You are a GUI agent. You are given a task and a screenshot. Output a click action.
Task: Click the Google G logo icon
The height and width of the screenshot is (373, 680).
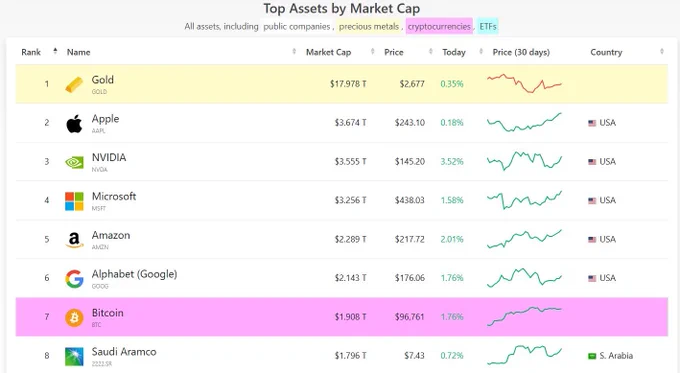tap(74, 279)
